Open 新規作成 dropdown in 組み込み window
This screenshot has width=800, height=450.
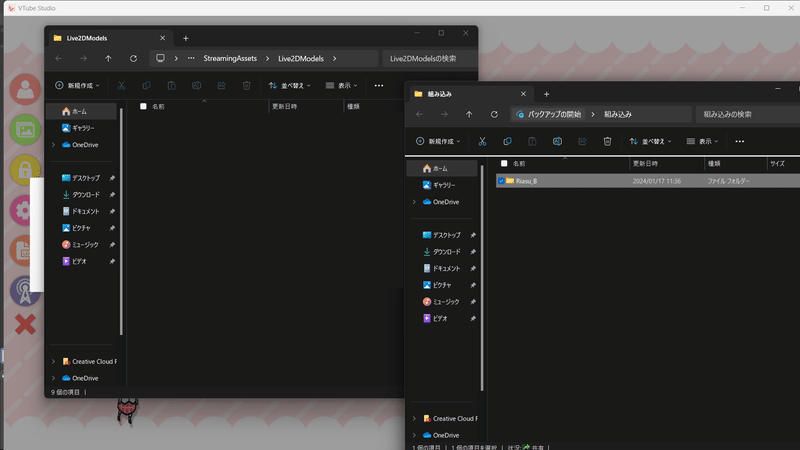[x=438, y=141]
